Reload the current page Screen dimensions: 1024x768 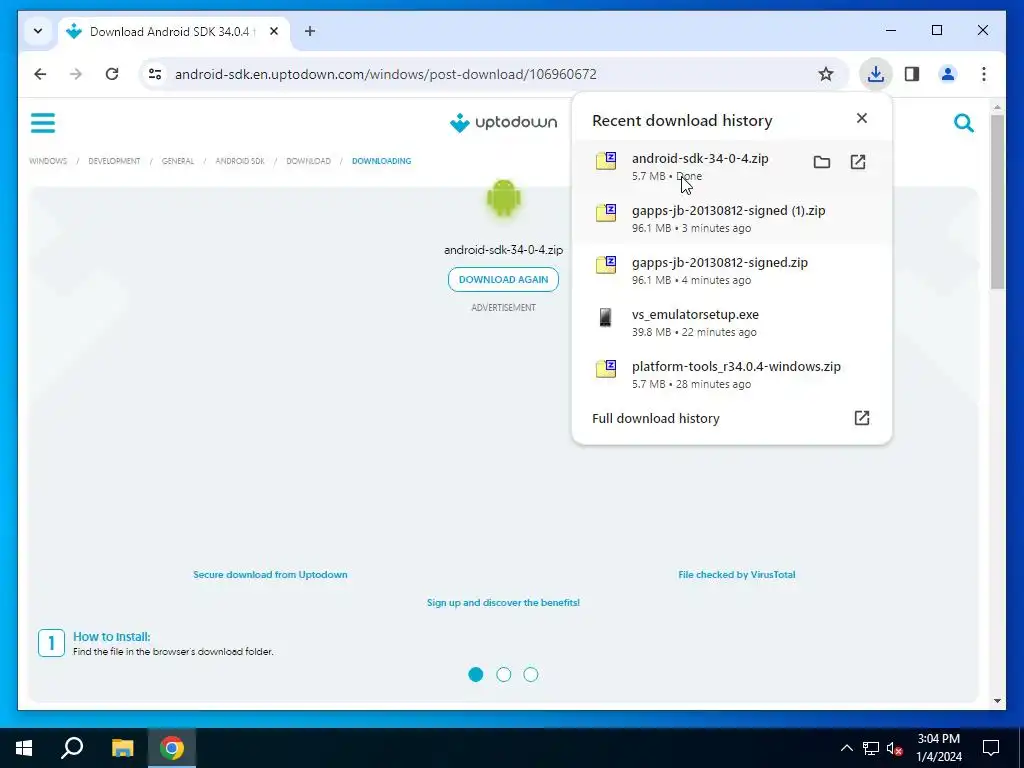pos(112,74)
